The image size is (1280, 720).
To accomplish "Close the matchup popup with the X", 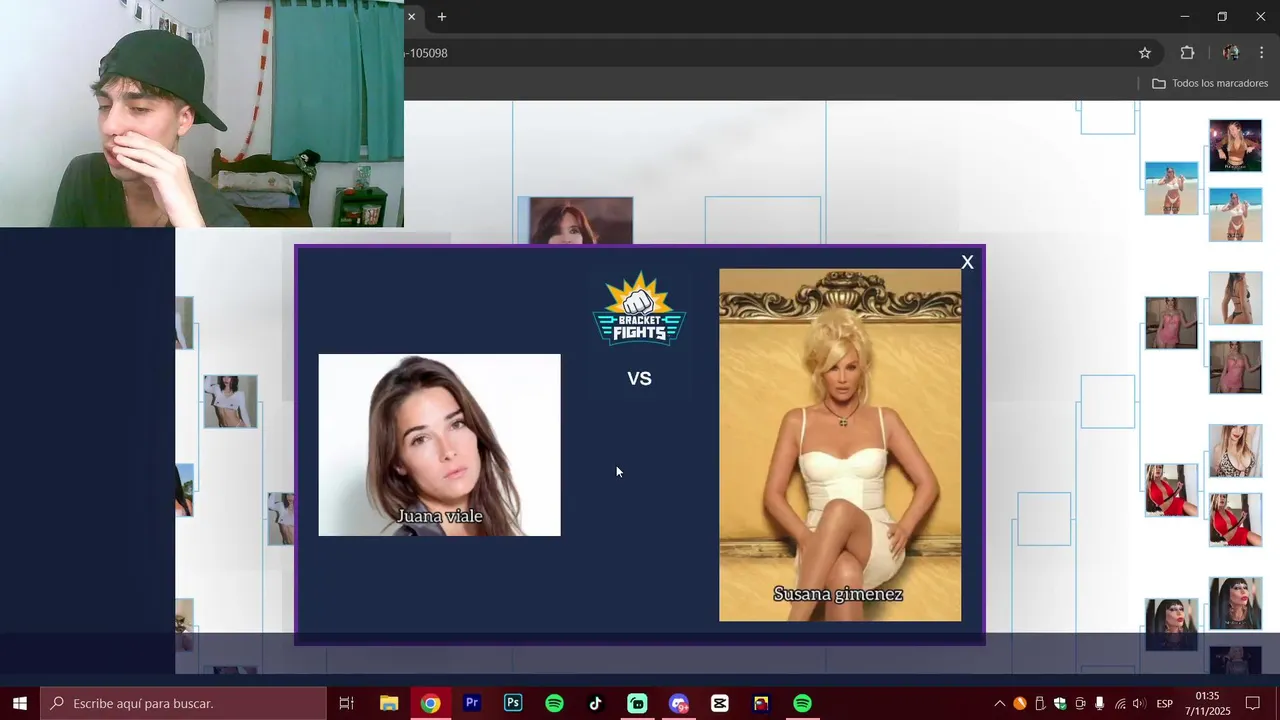I will [967, 262].
